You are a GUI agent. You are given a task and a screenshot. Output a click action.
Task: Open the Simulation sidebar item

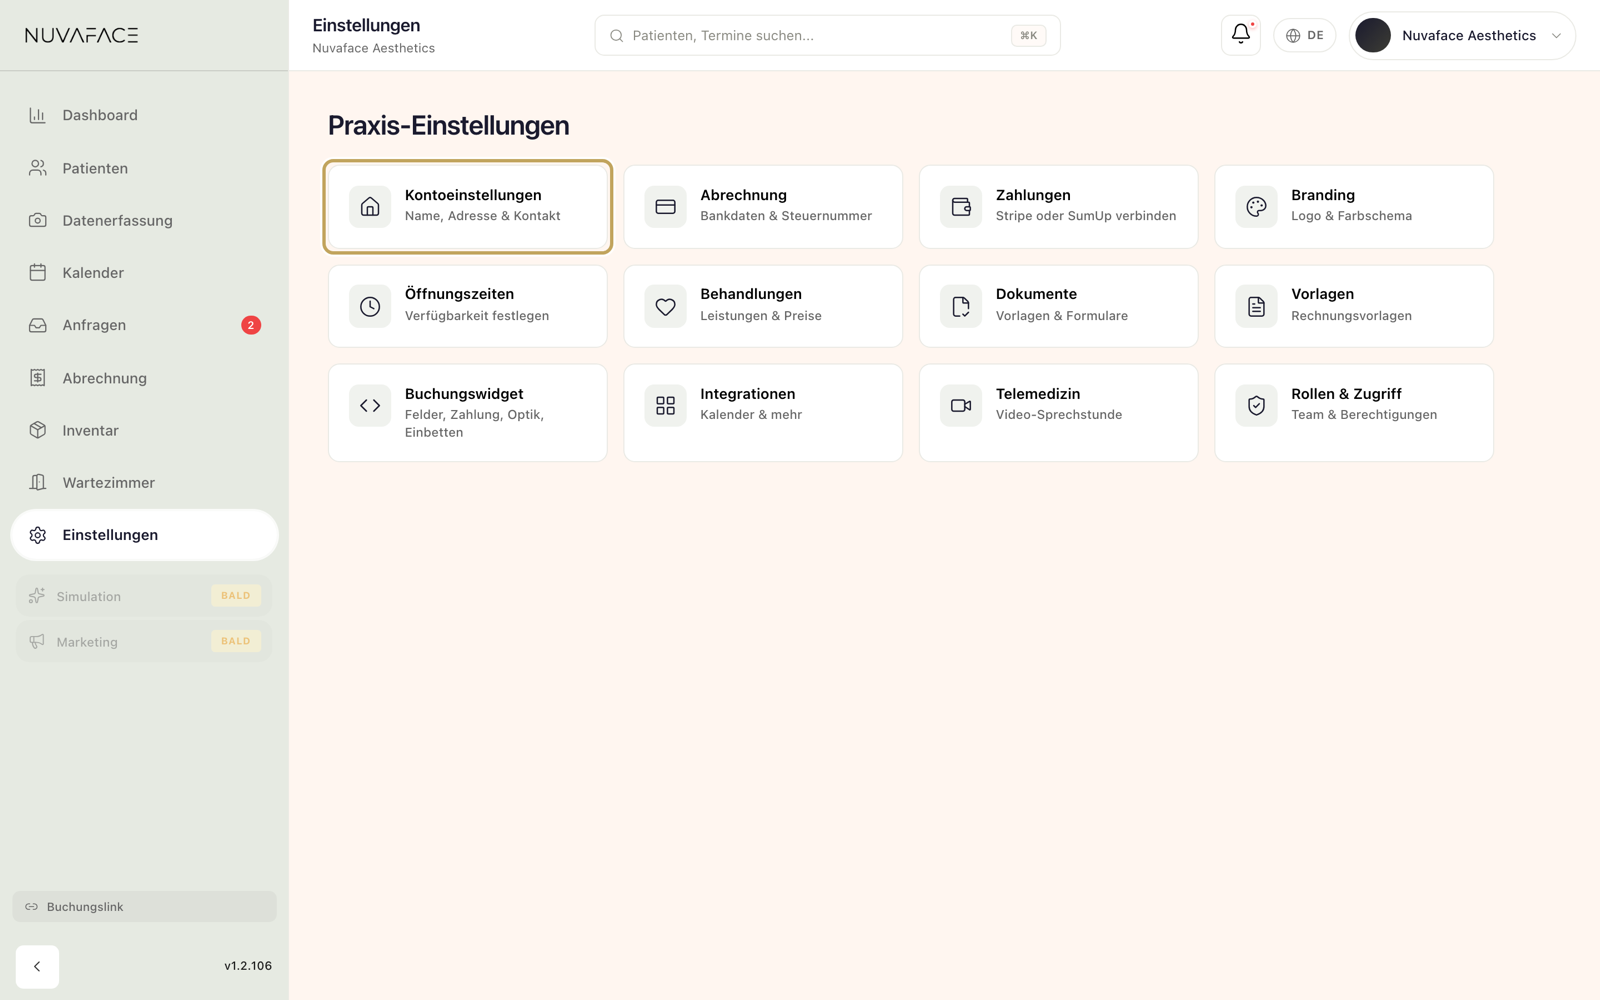click(x=144, y=596)
